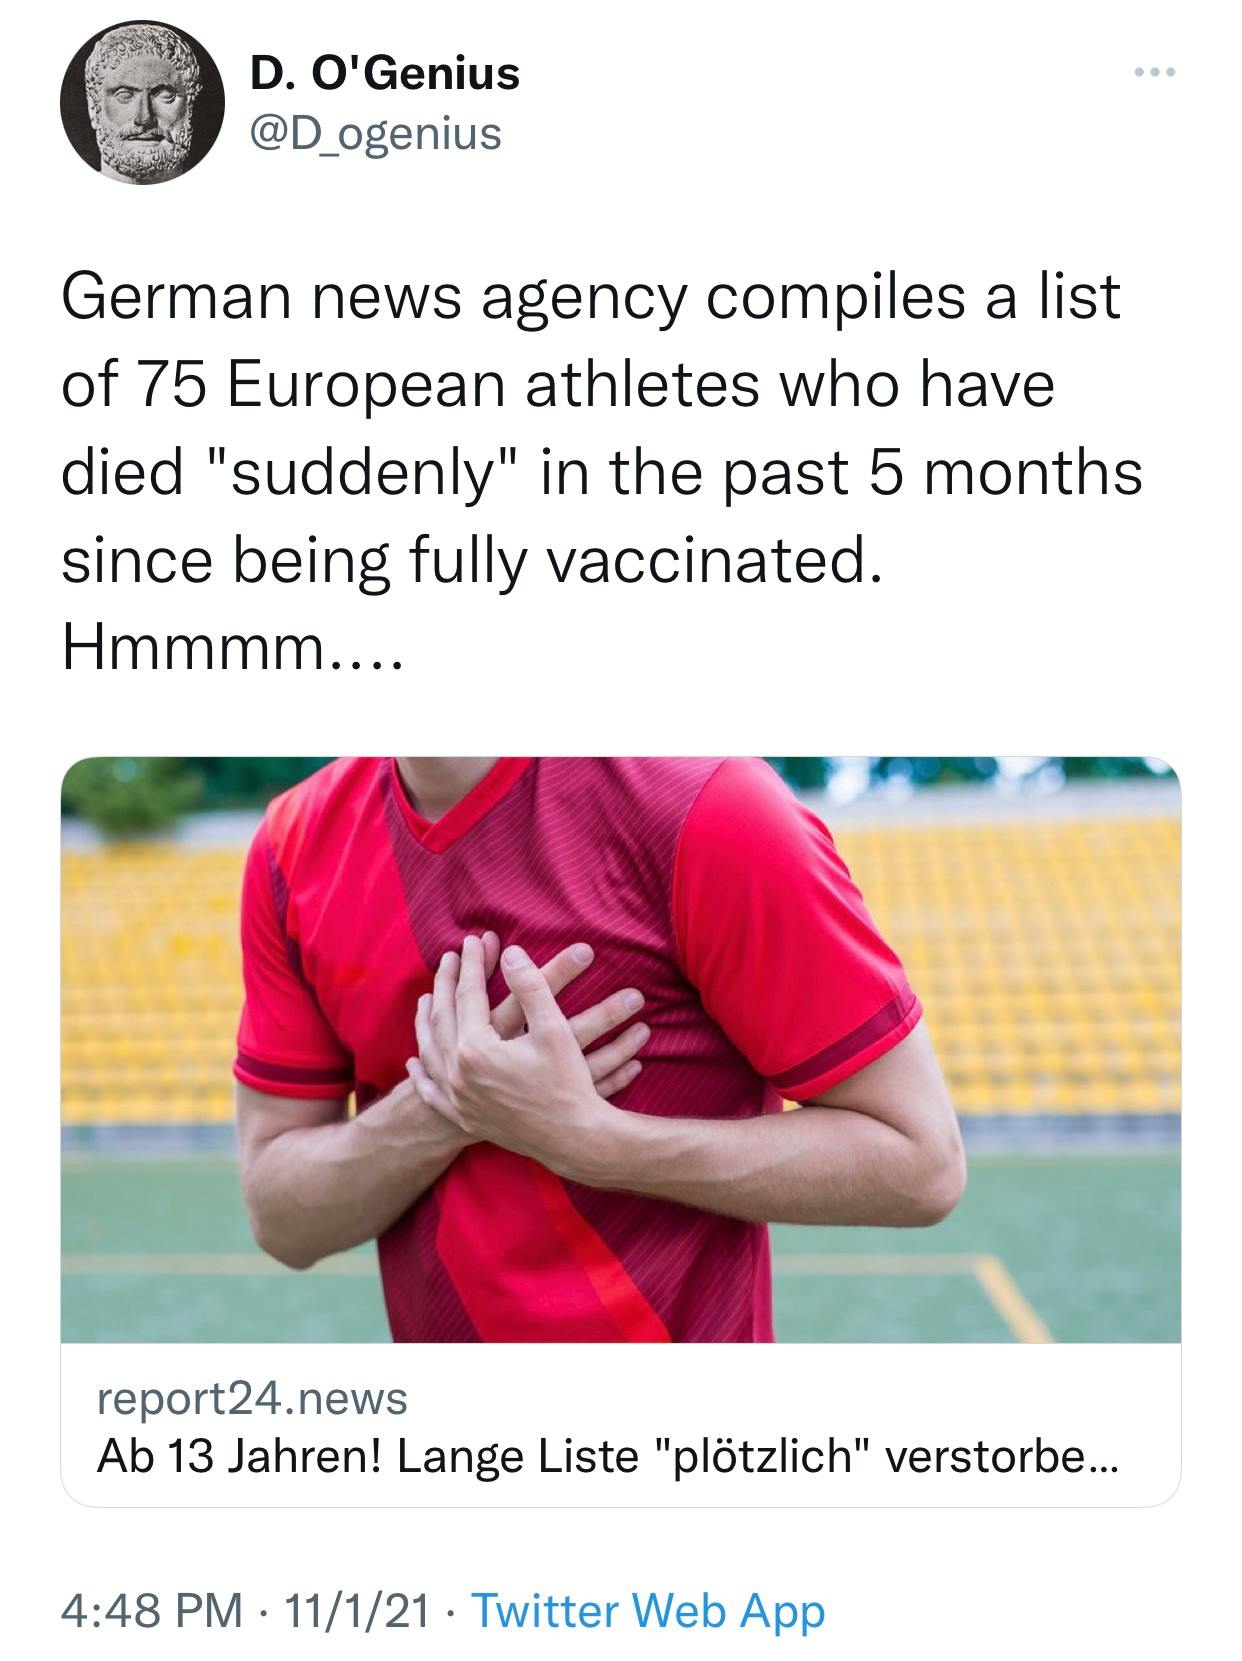Click the 11/1/21 date

coord(355,1610)
